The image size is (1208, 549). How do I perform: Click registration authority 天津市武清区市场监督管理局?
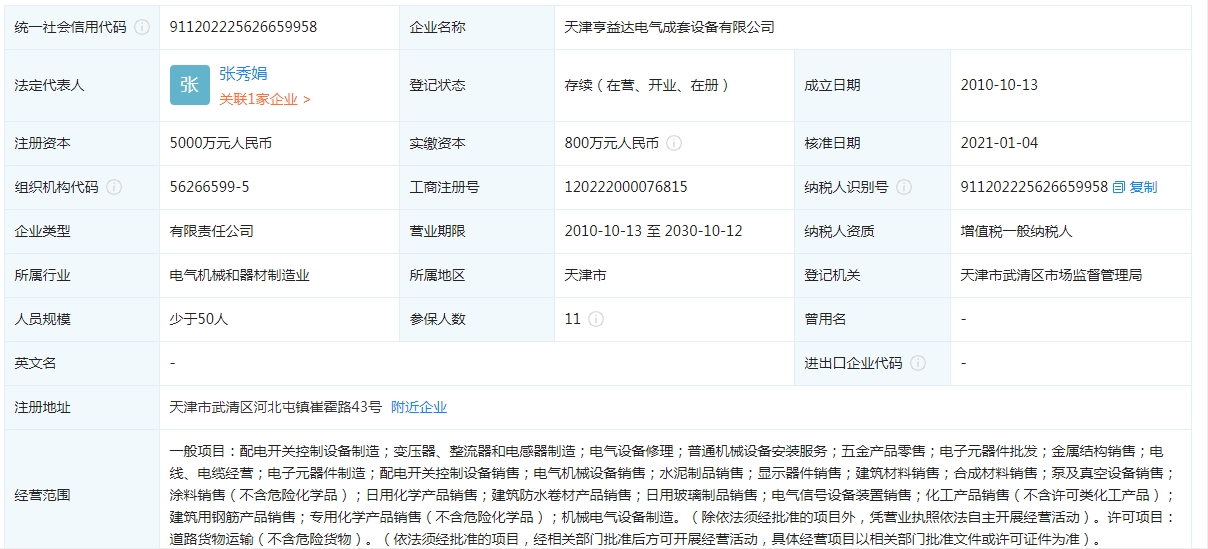tap(1051, 275)
